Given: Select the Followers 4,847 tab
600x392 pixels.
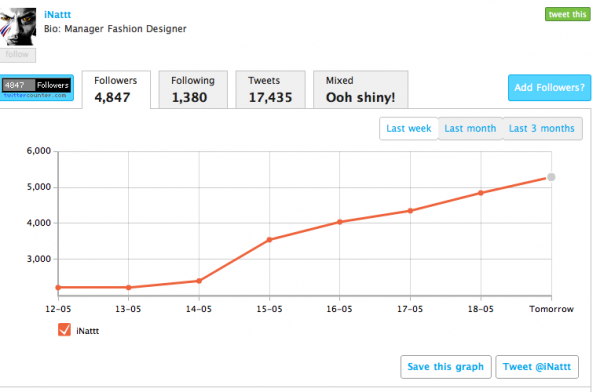Looking at the screenshot, I should click(x=116, y=90).
